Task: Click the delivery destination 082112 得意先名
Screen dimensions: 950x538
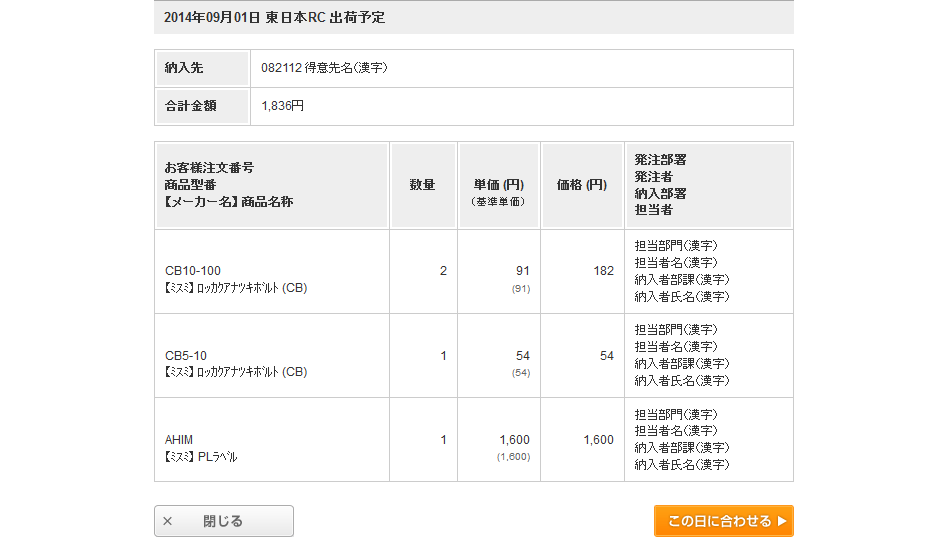Action: 324,68
